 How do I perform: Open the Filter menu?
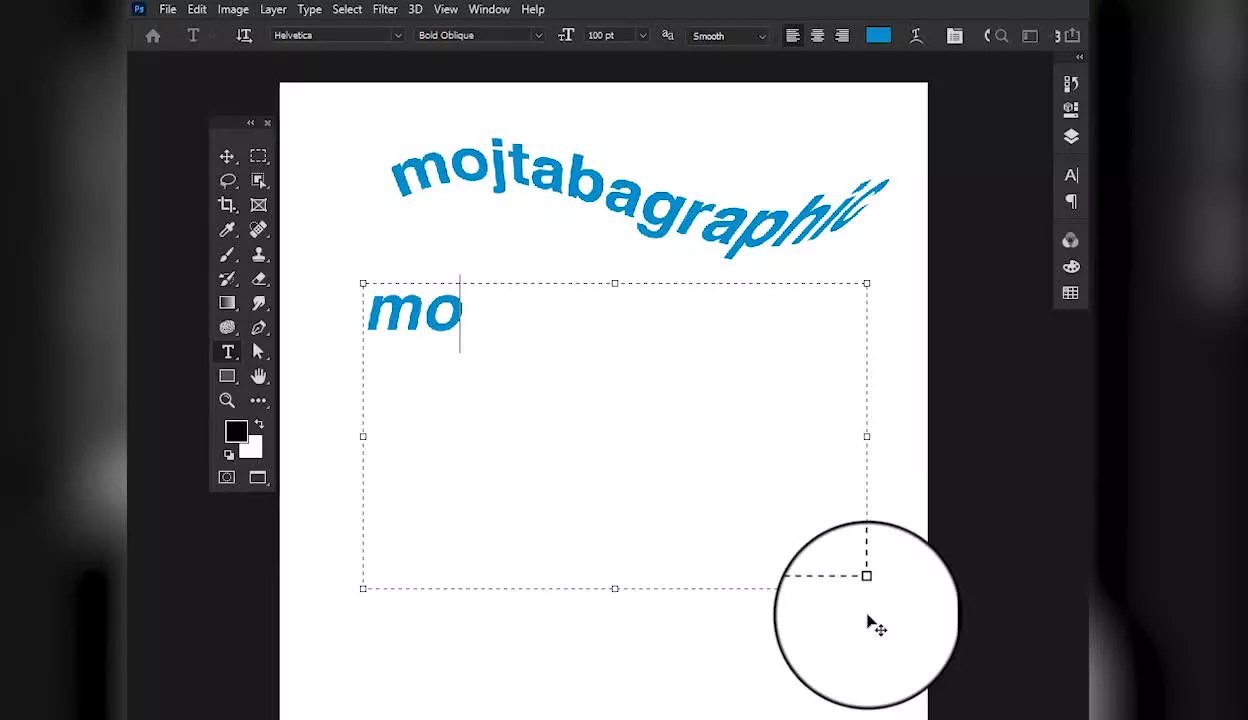coord(385,9)
